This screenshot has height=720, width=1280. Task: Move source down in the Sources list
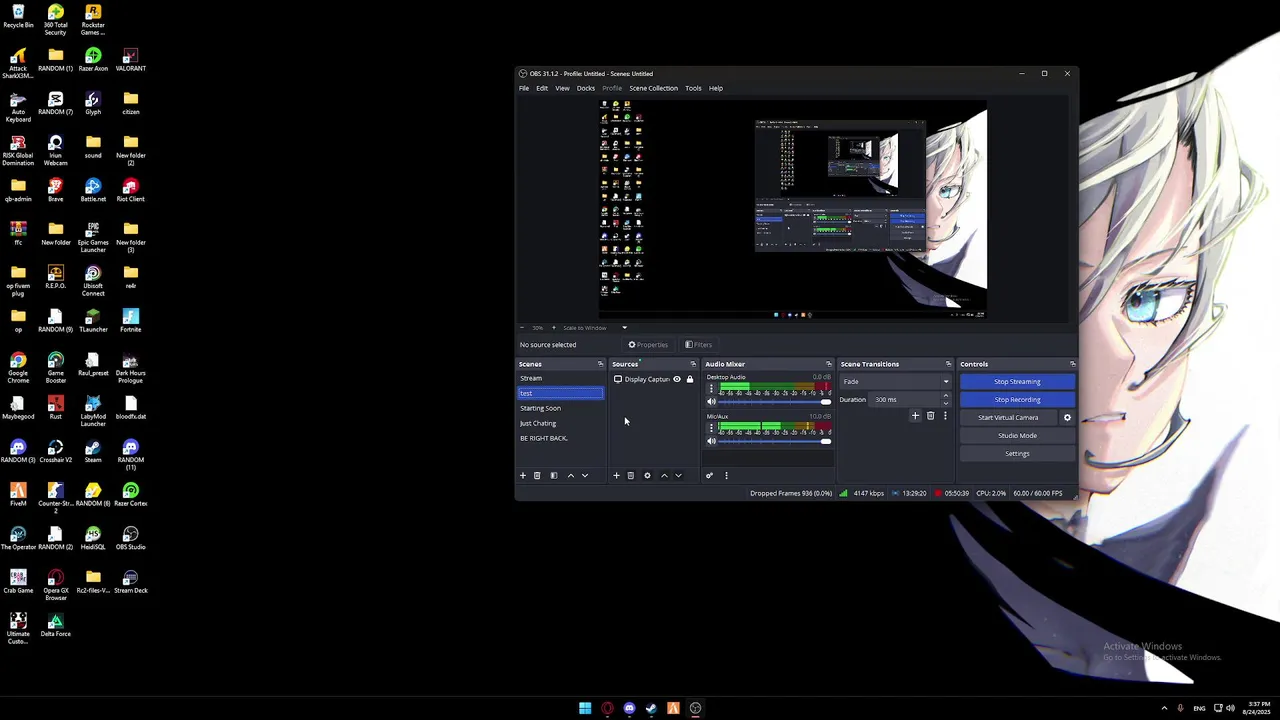click(x=678, y=476)
